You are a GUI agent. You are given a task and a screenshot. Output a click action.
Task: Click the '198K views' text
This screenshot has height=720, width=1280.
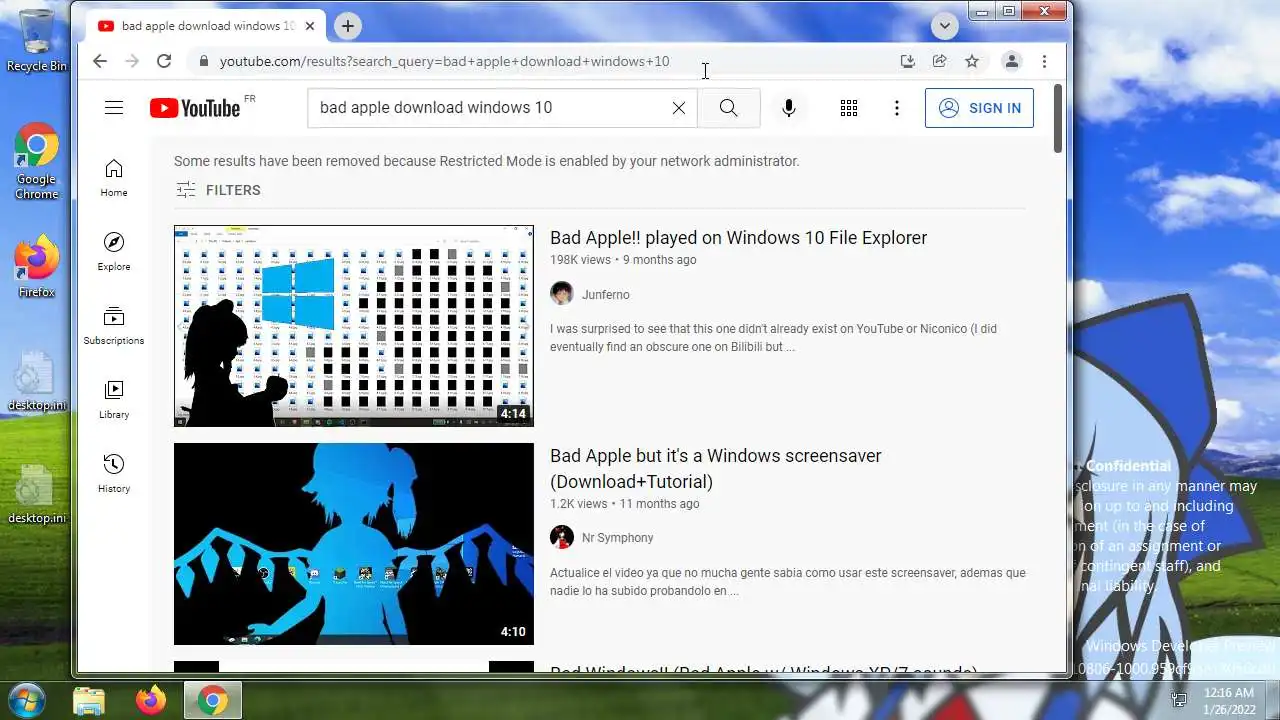tap(580, 260)
